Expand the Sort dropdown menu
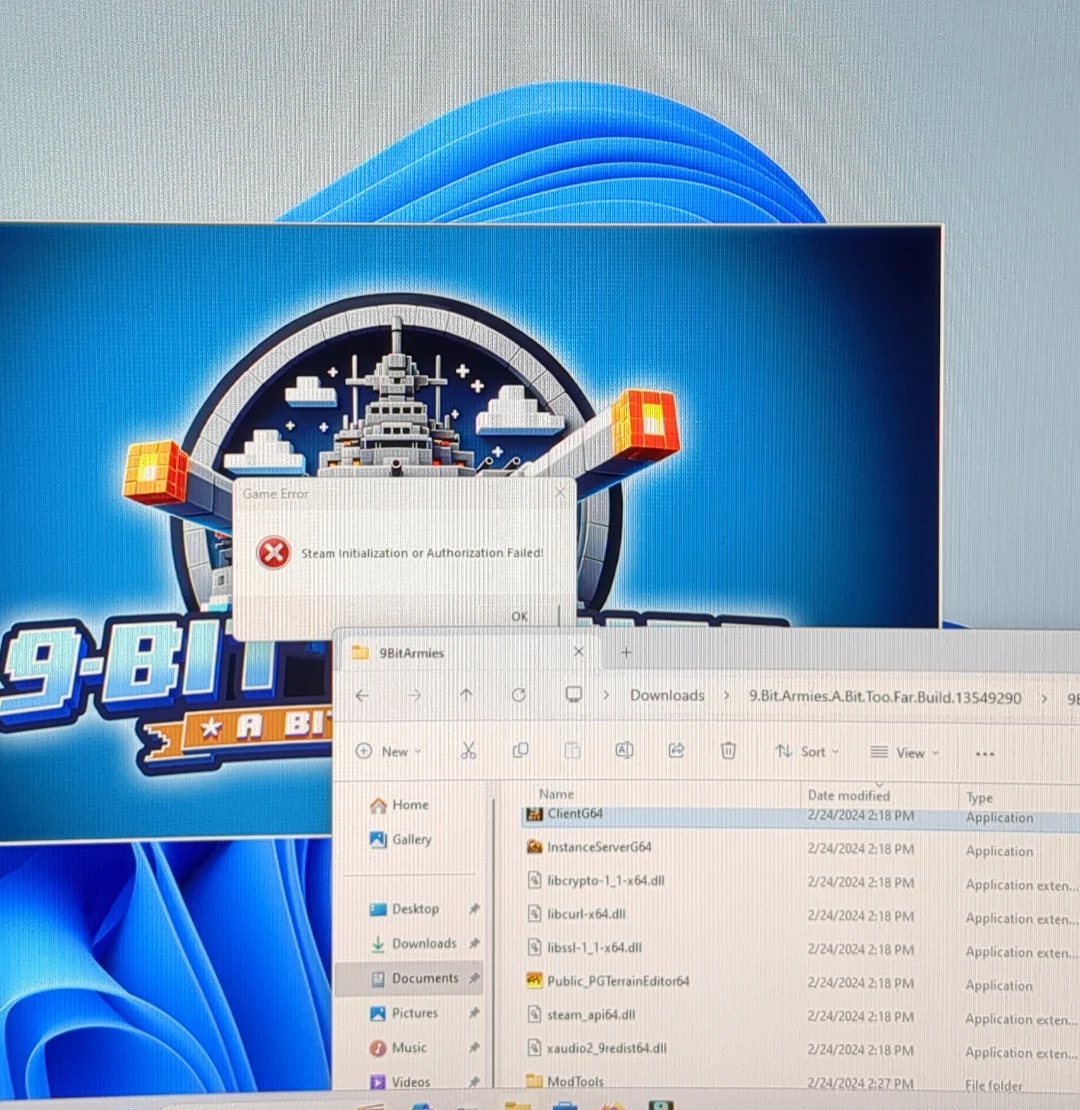The width and height of the screenshot is (1080, 1110). click(x=807, y=752)
